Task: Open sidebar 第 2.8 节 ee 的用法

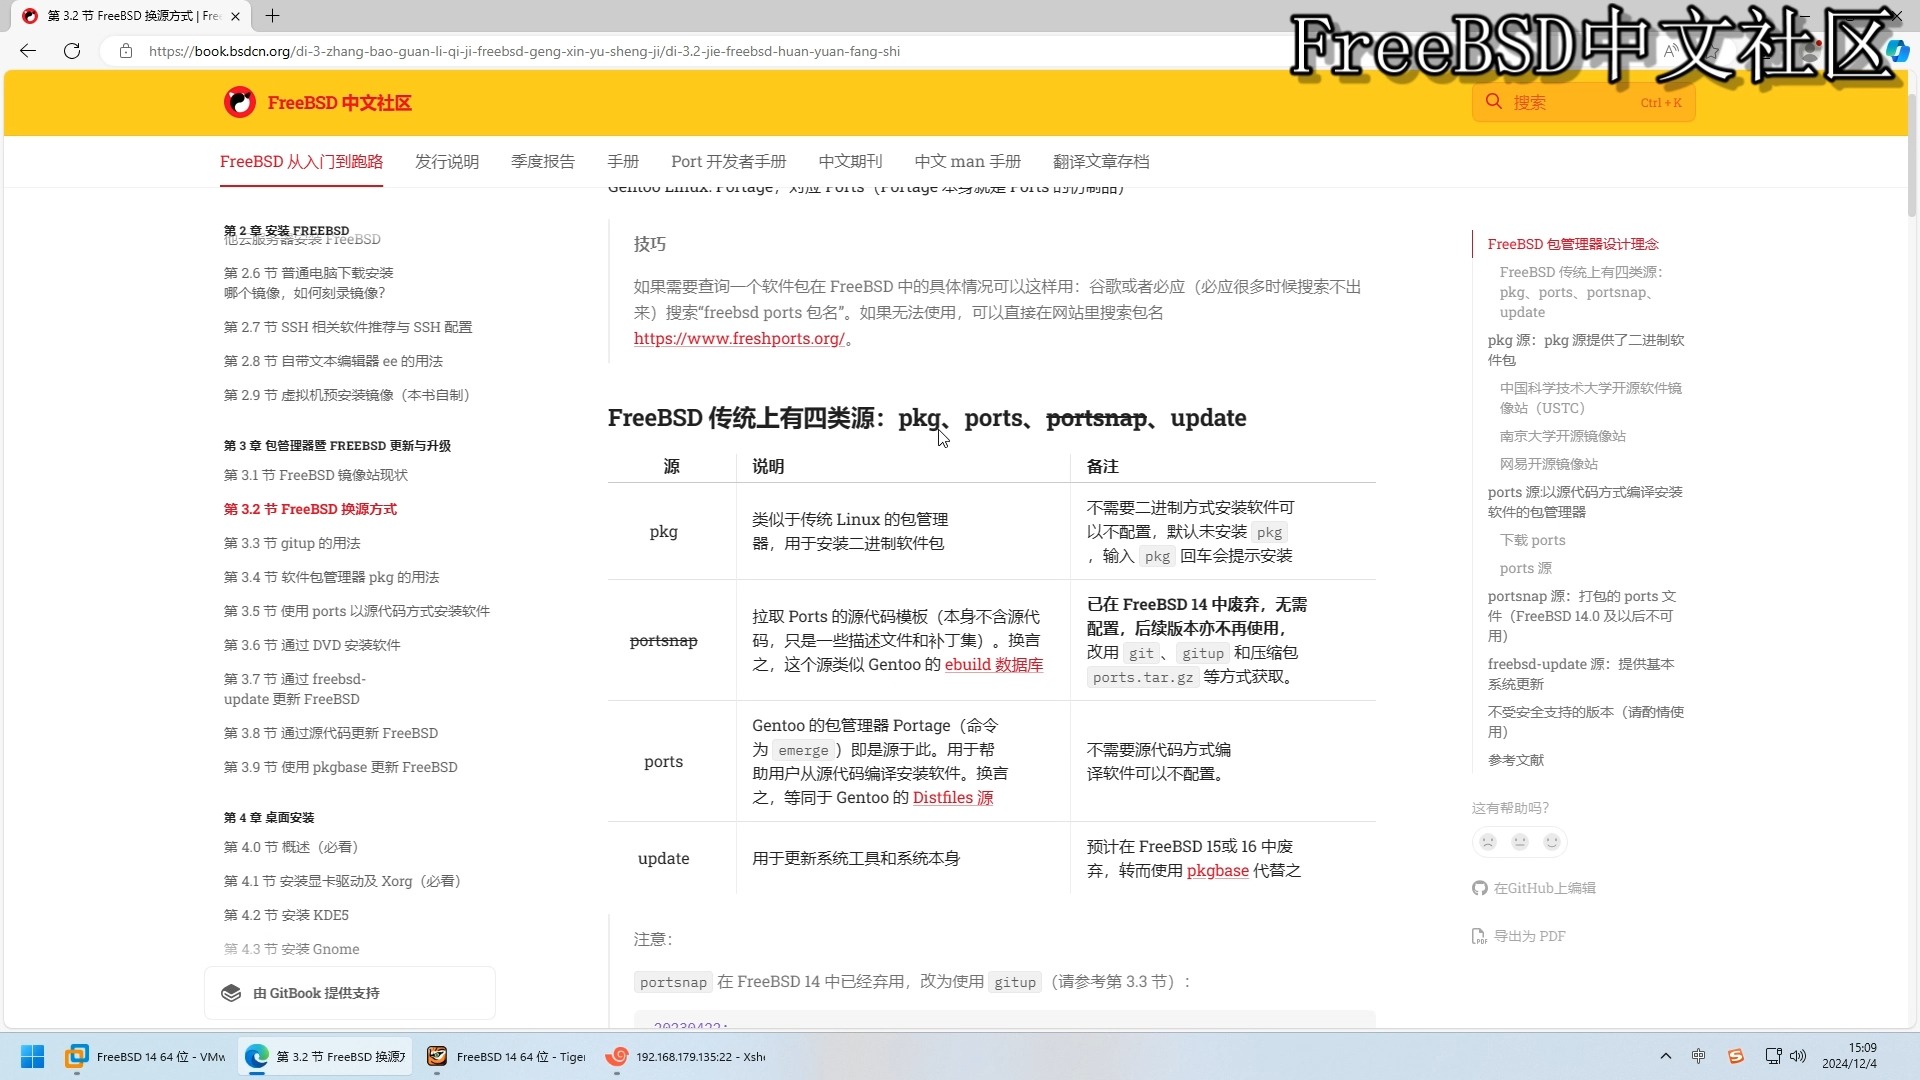Action: (x=333, y=361)
